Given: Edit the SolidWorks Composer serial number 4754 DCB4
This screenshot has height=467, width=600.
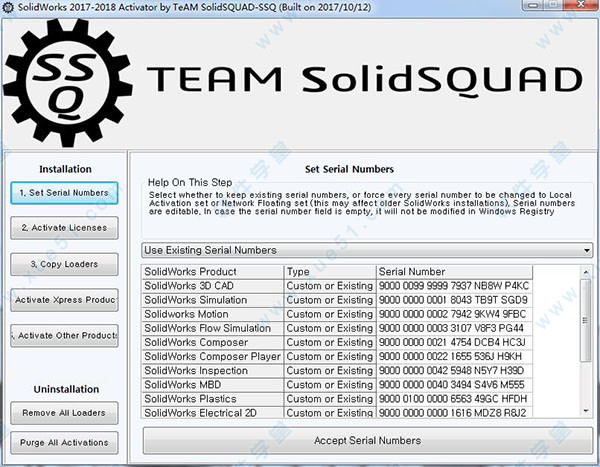Looking at the screenshot, I should (454, 343).
